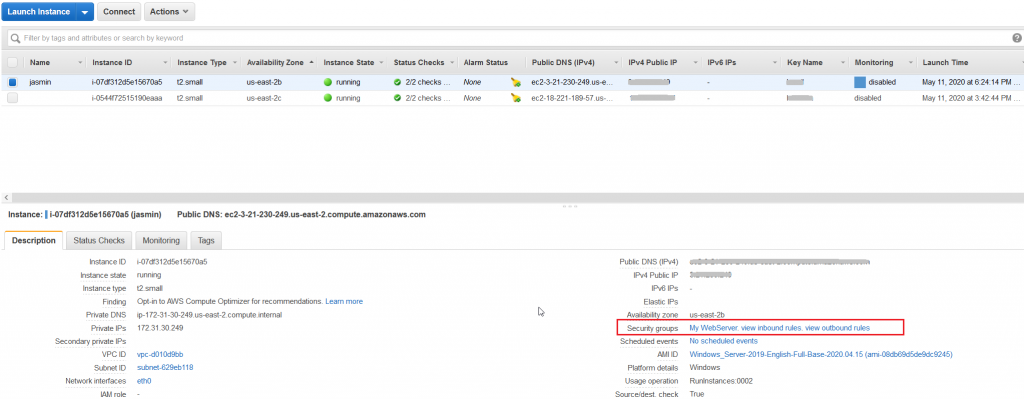1024x399 pixels.
Task: Click the alarm icon in i-0544f72515190eaaa row
Action: [x=516, y=98]
